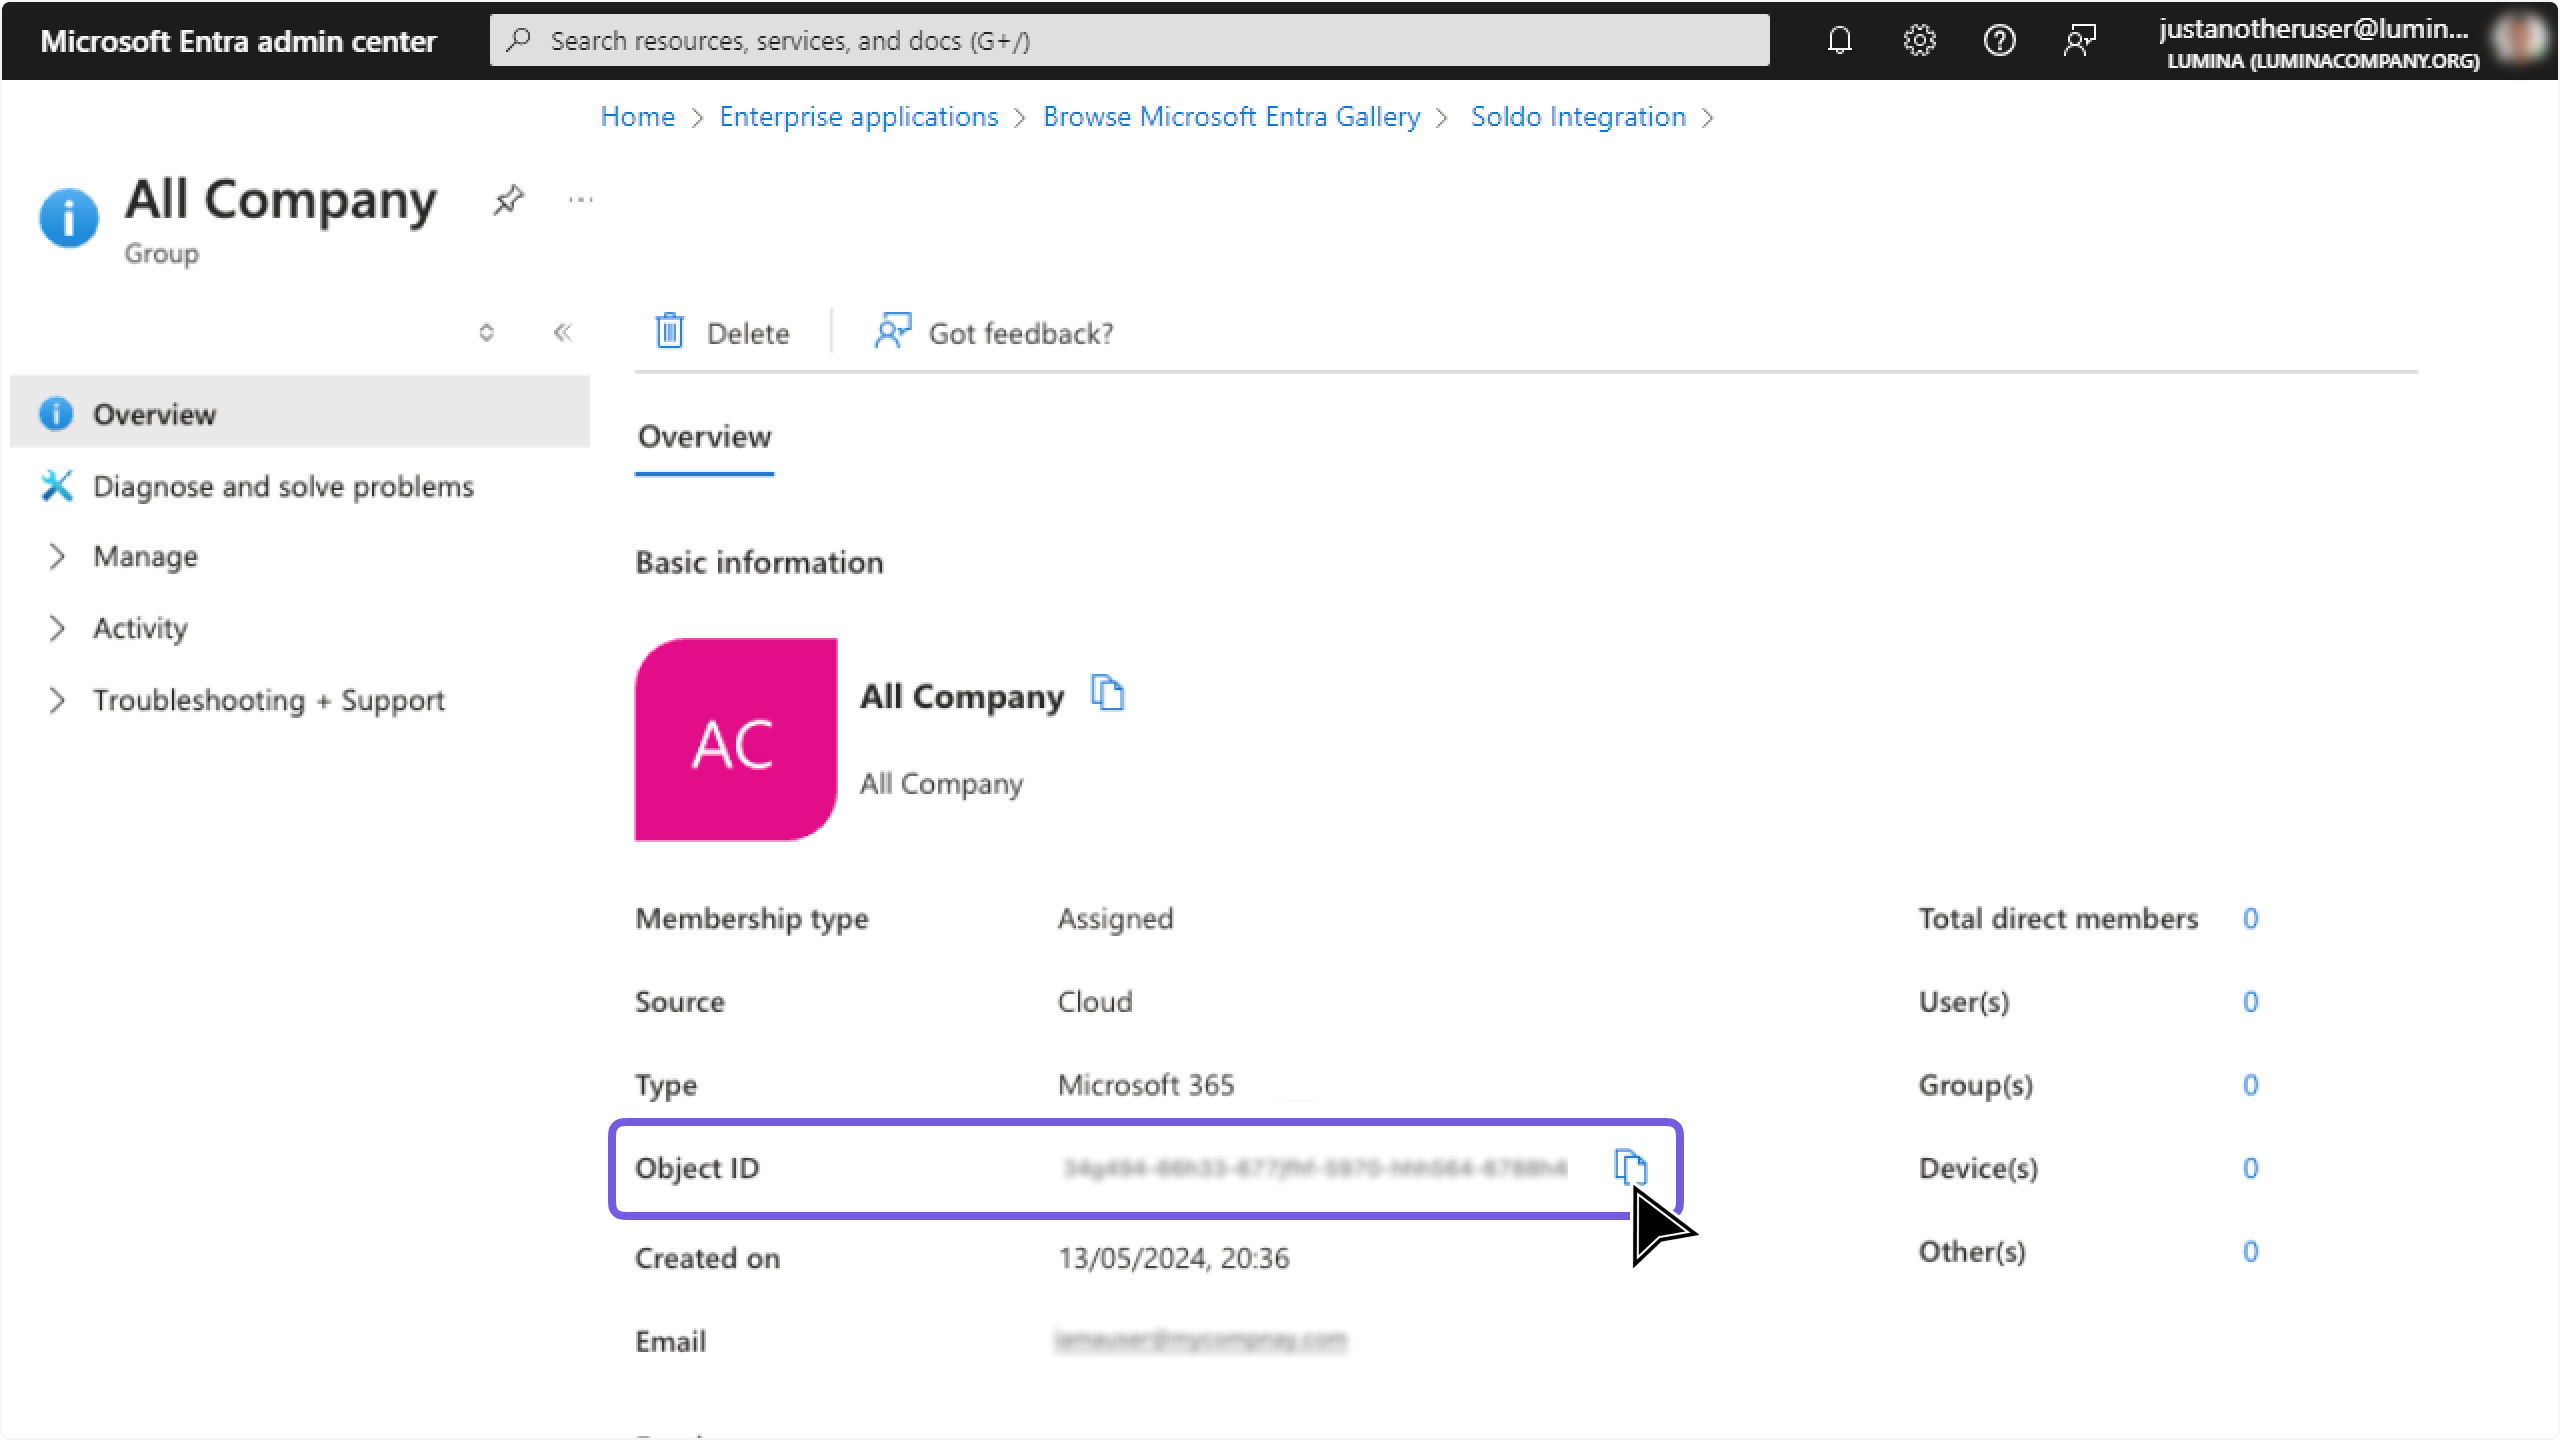Viewport: 2560px width, 1440px height.
Task: Open Browse Microsoft Entra Gallery breadcrumb
Action: 1231,117
